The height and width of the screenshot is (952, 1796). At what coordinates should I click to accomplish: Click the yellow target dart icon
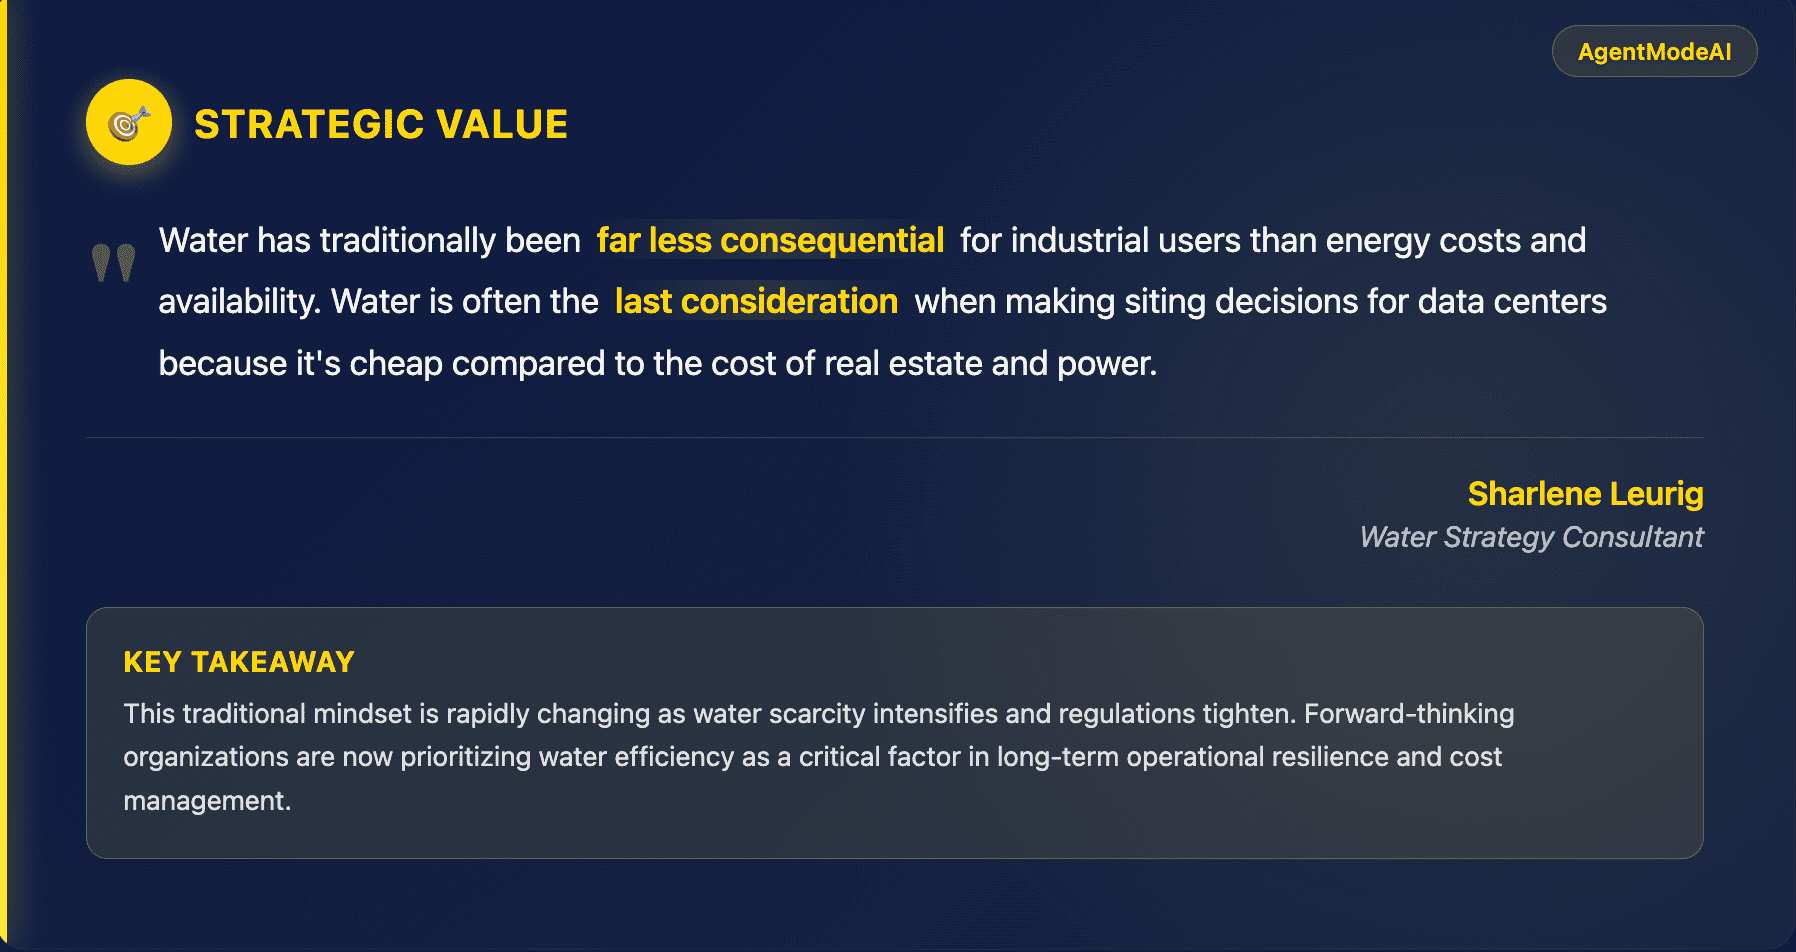point(129,122)
